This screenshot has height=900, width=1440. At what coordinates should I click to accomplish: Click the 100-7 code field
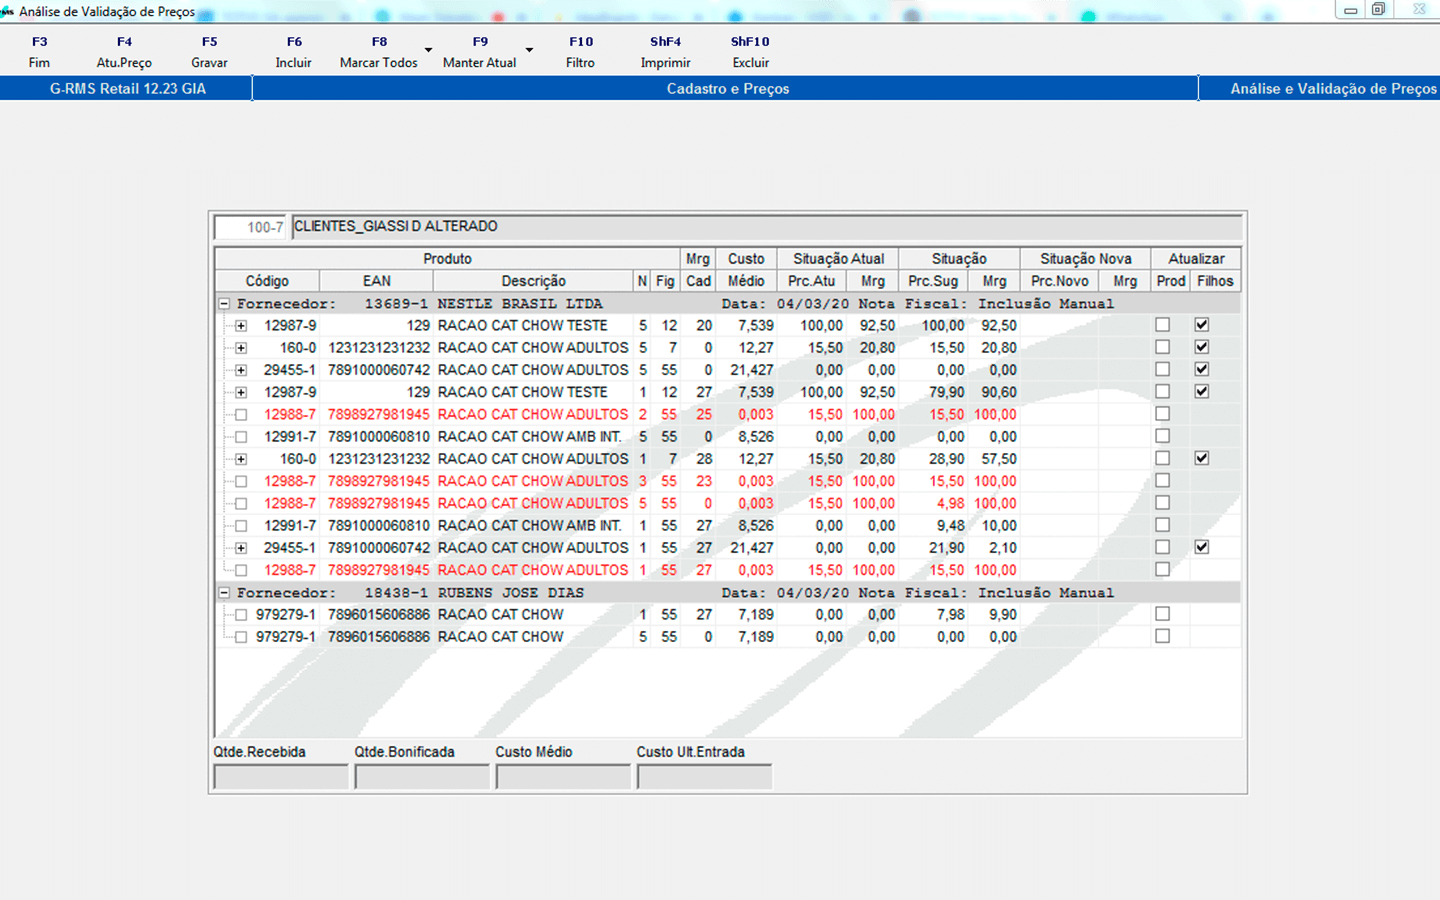pyautogui.click(x=251, y=227)
